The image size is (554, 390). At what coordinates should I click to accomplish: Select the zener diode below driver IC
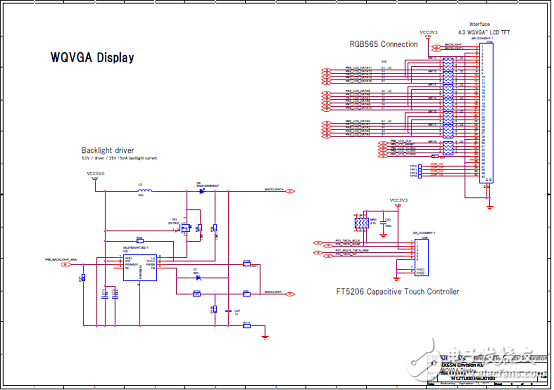click(198, 278)
